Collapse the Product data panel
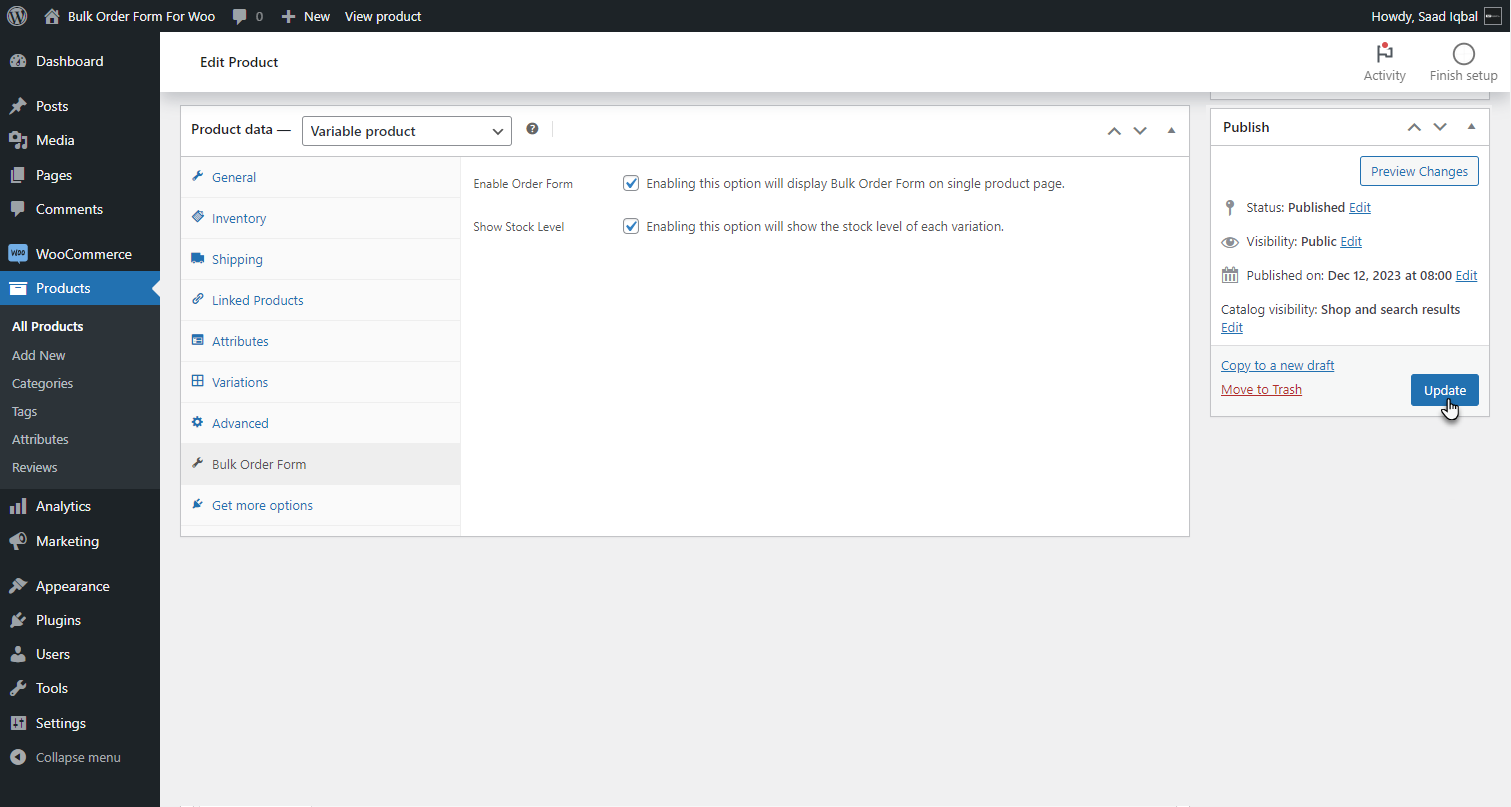Screen dimensions: 1511x807 1171,131
